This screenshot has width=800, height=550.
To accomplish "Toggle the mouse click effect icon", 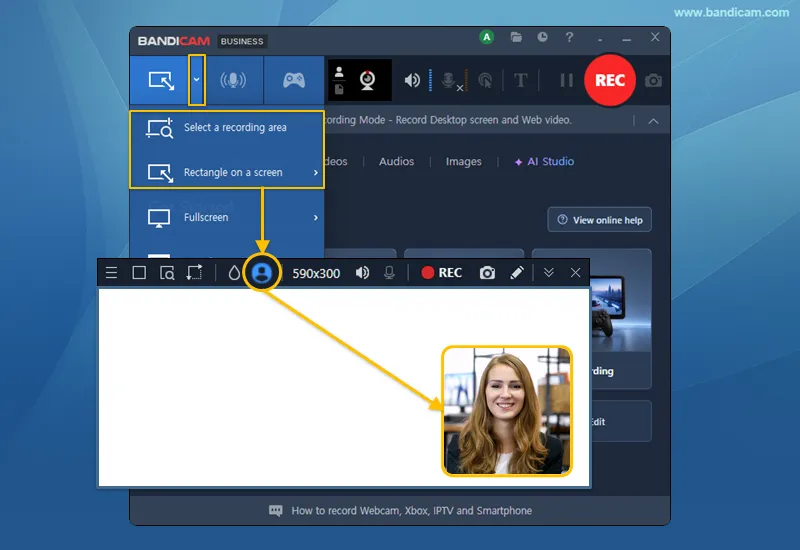I will [x=485, y=81].
